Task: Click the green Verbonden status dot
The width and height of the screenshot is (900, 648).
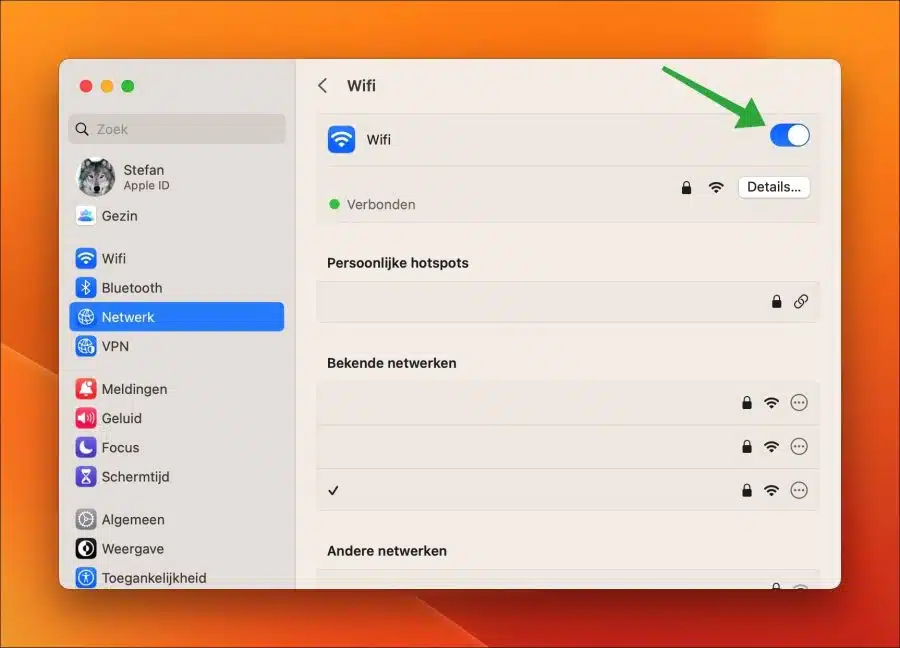Action: click(x=334, y=204)
